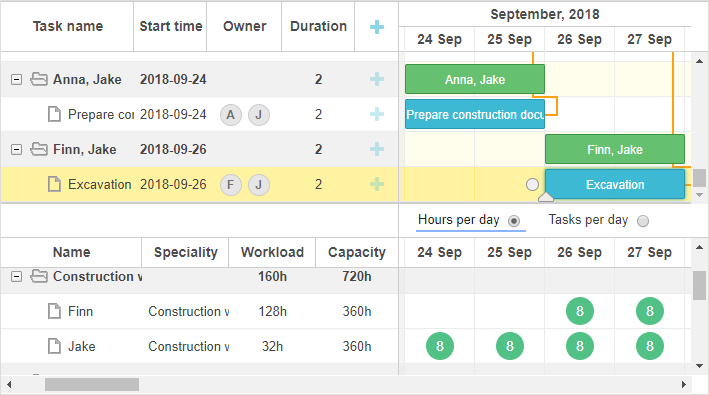Screen dimensions: 709x395
Task: Click the 160h workload of Construction group
Action: pos(272,277)
